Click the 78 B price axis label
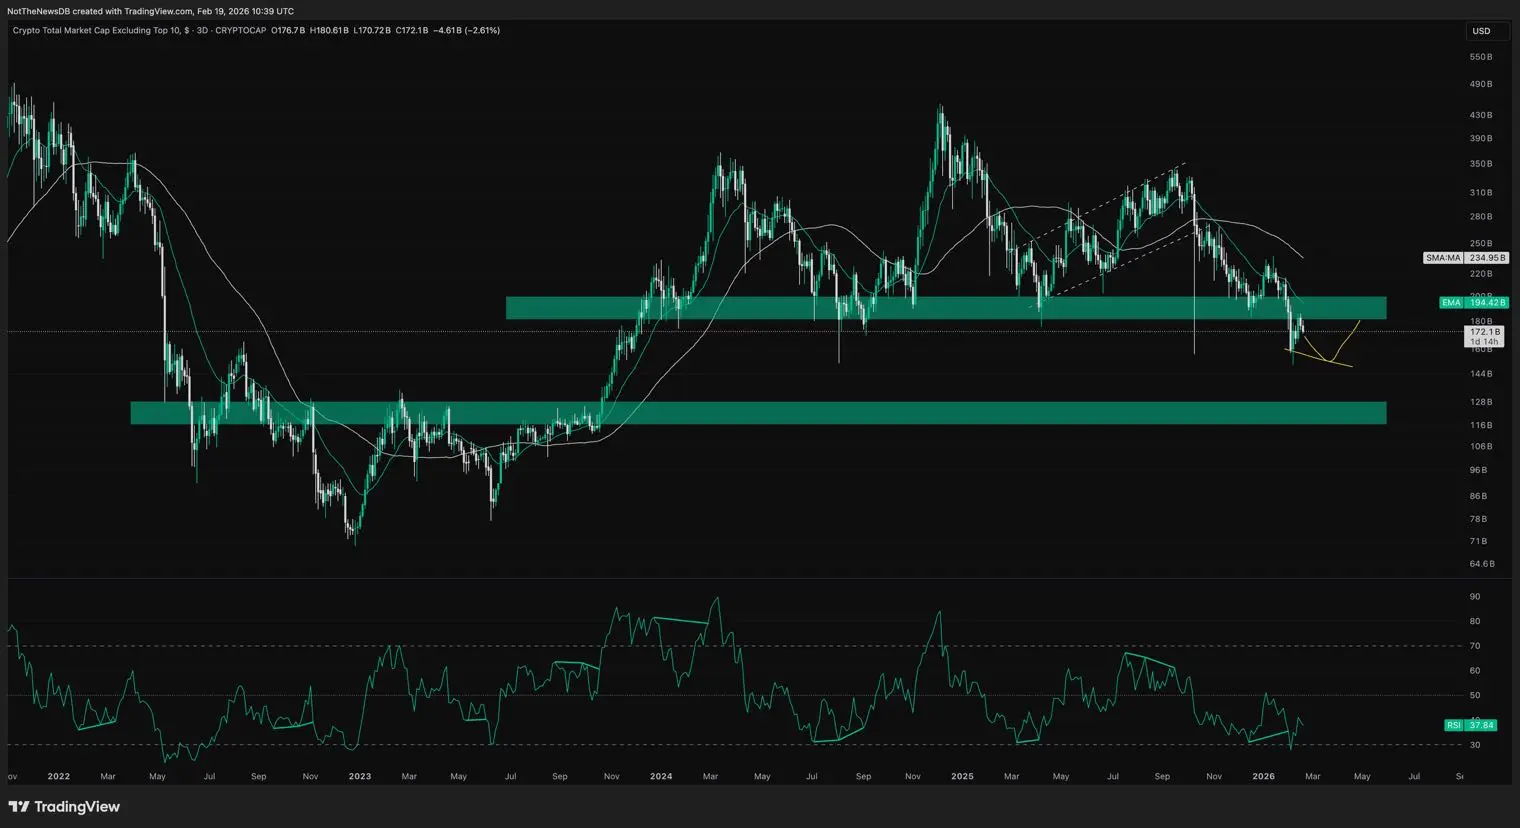Image resolution: width=1520 pixels, height=828 pixels. [x=1479, y=519]
